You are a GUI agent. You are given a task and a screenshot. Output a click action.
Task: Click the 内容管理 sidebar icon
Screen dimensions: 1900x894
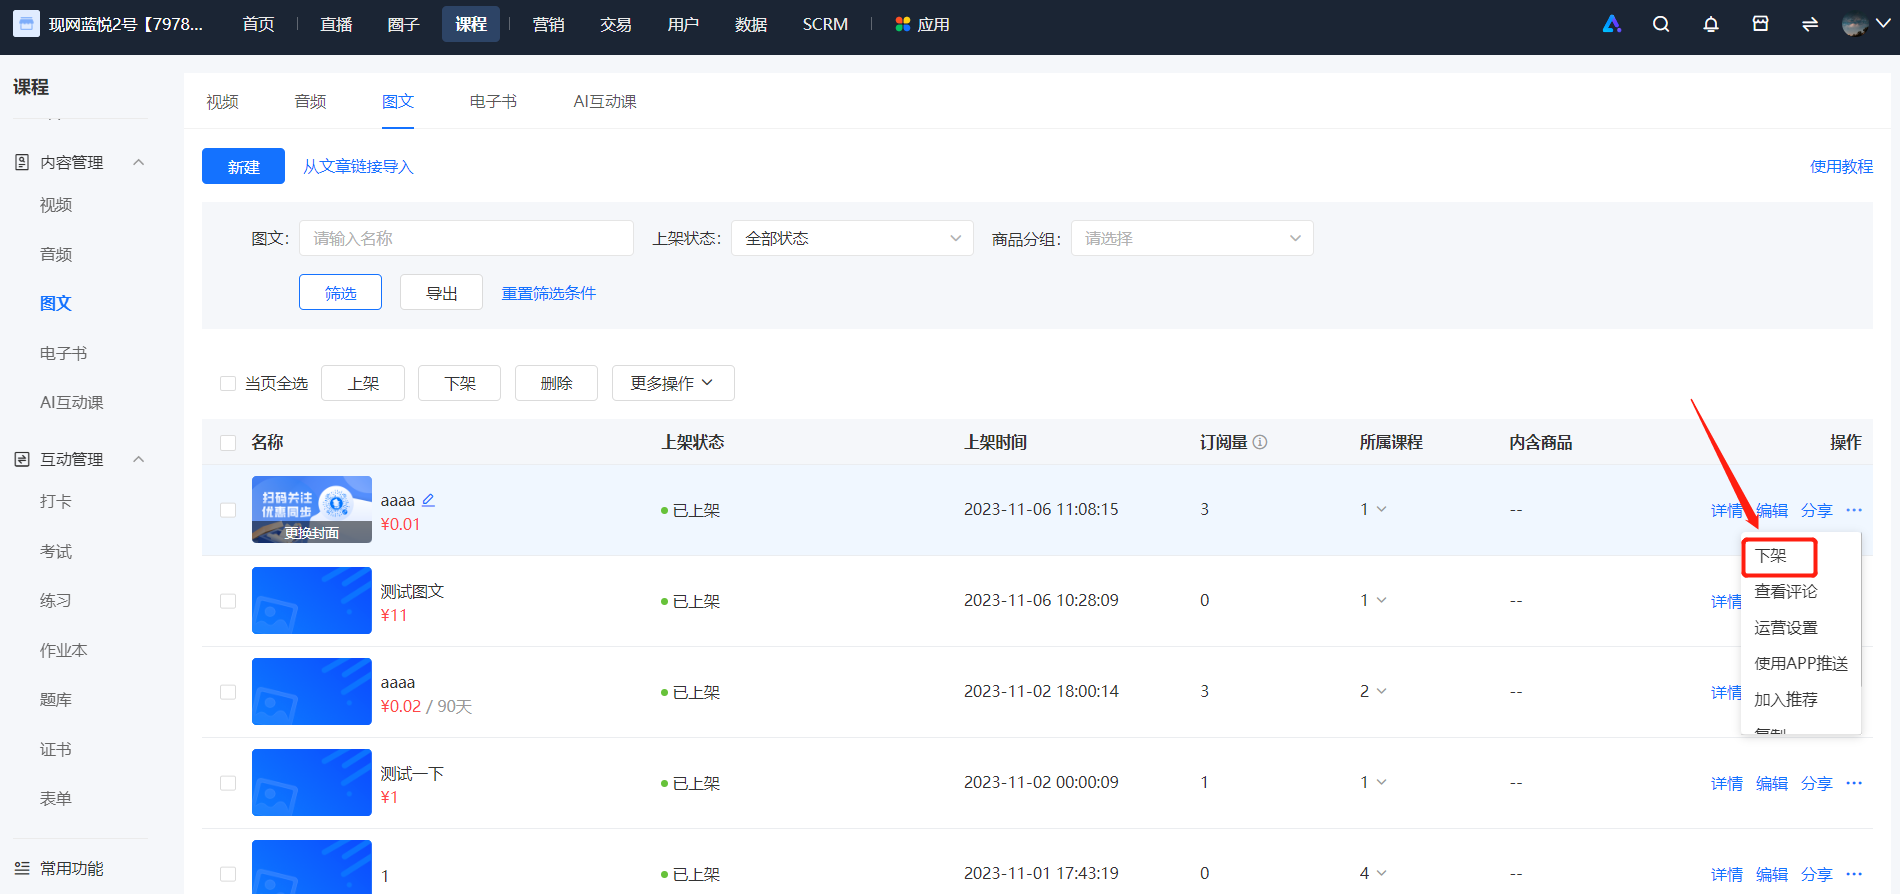[x=22, y=162]
